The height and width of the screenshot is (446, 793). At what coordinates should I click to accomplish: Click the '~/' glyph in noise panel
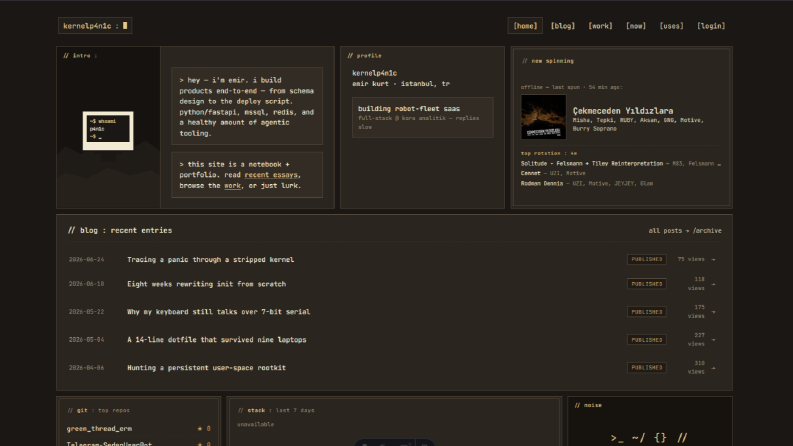tap(639, 438)
